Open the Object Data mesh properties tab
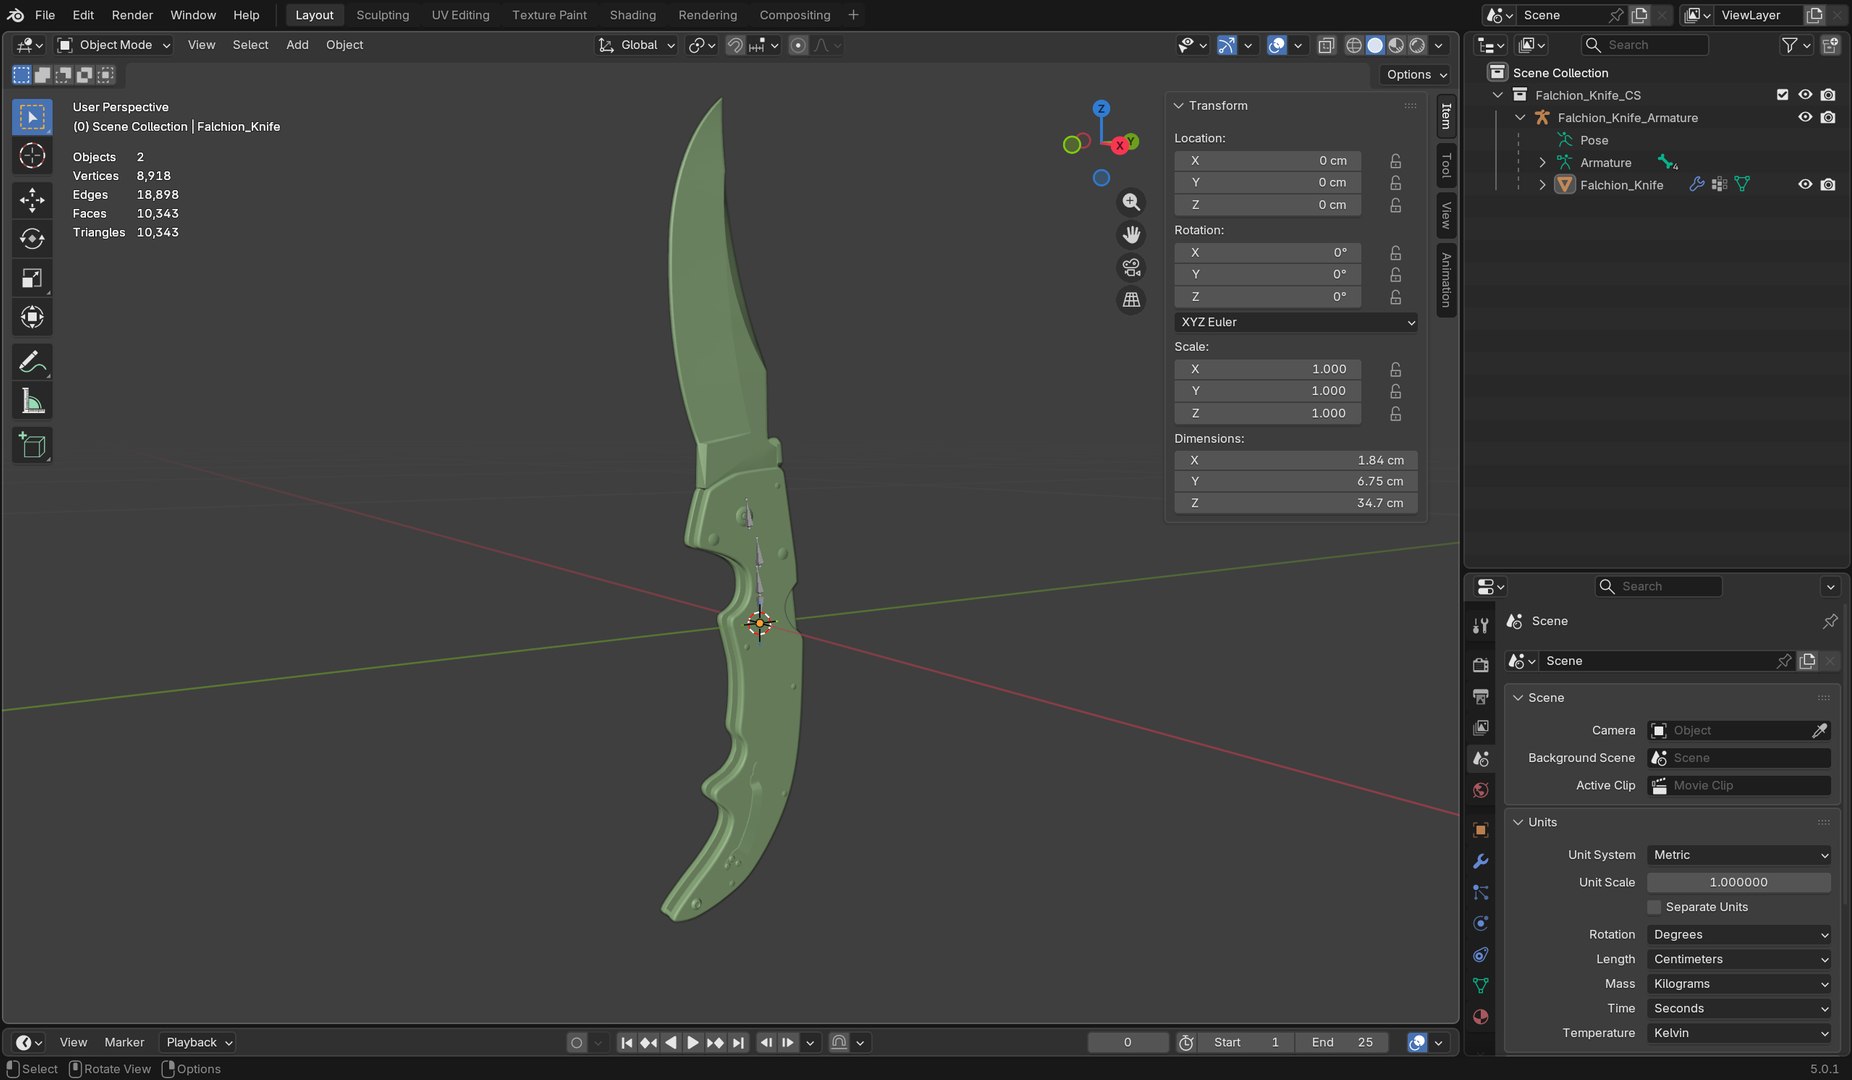This screenshot has height=1080, width=1852. (1481, 985)
